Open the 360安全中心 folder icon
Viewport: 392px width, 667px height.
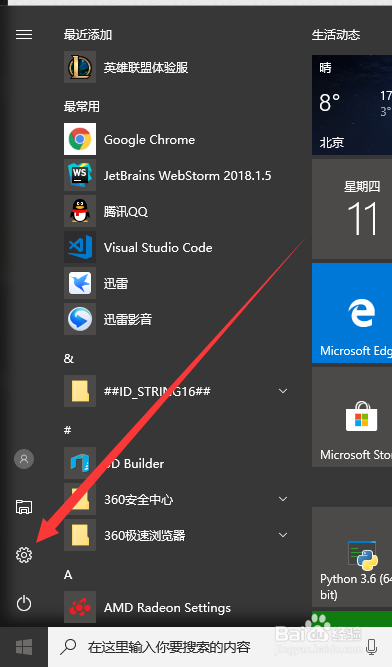pos(80,499)
